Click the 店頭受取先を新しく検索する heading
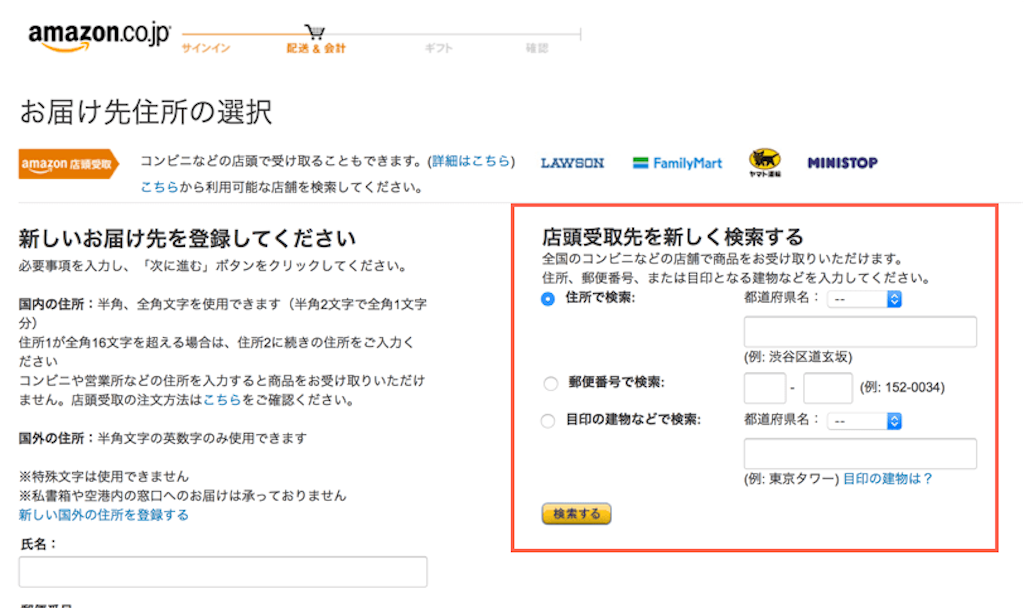The height and width of the screenshot is (608, 1024). (x=673, y=236)
